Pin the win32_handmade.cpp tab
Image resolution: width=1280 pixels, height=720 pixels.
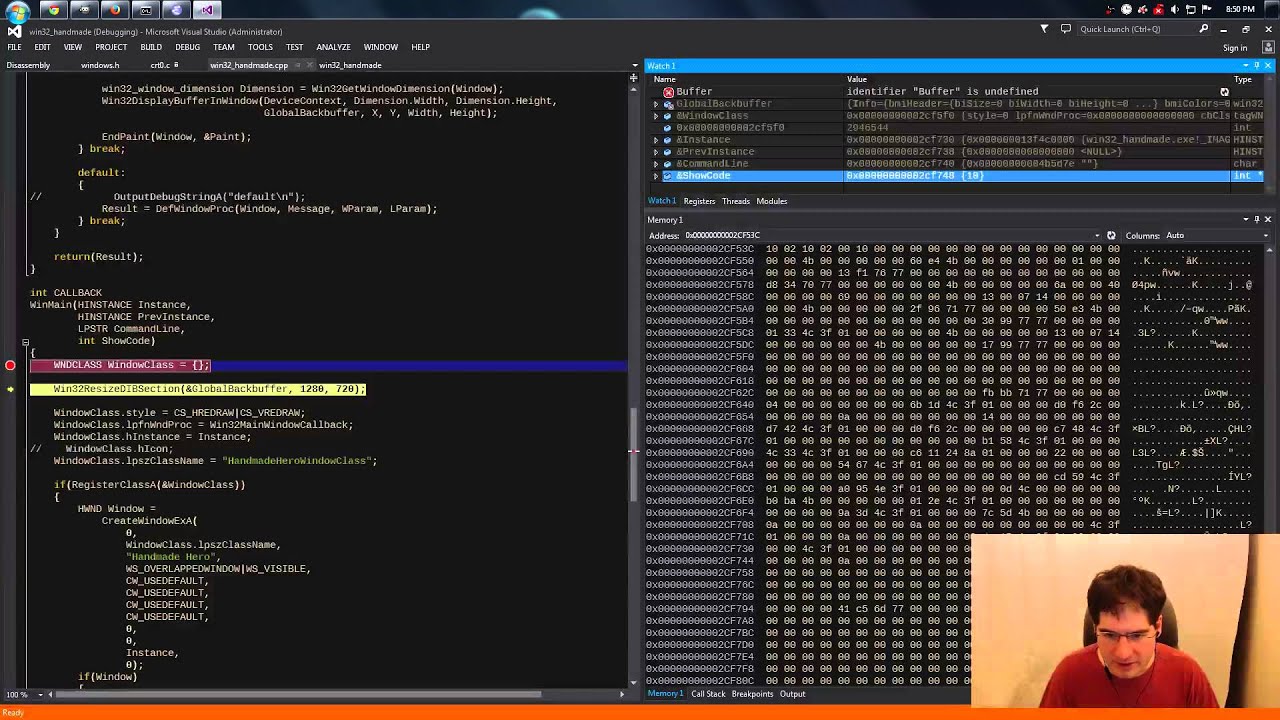[x=296, y=66]
